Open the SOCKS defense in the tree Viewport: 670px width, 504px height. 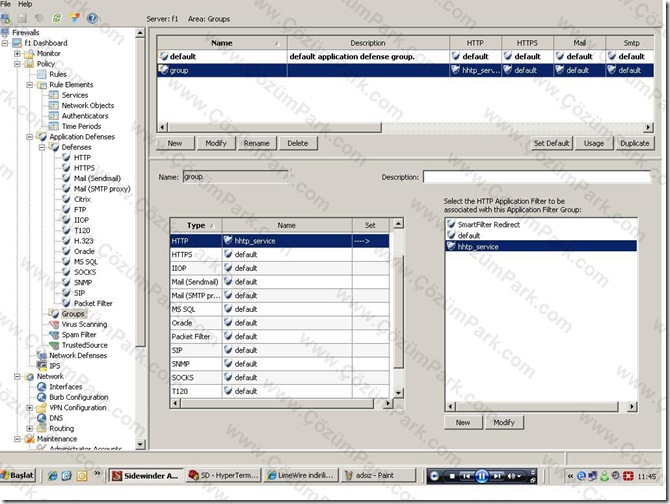click(x=85, y=272)
